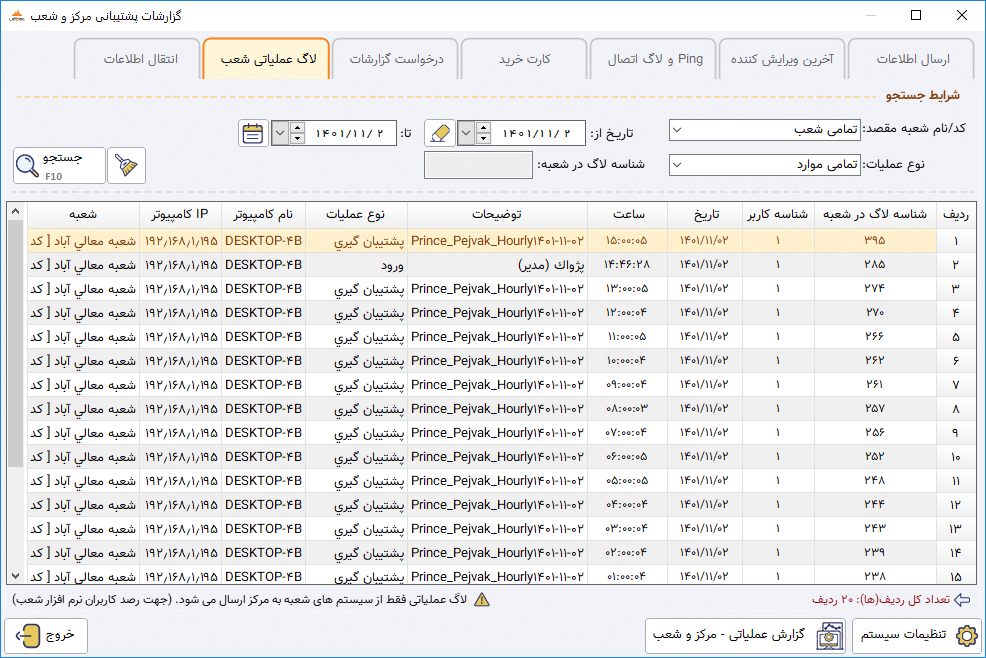Select the لاگ عملیاتی شعب tab

click(268, 59)
